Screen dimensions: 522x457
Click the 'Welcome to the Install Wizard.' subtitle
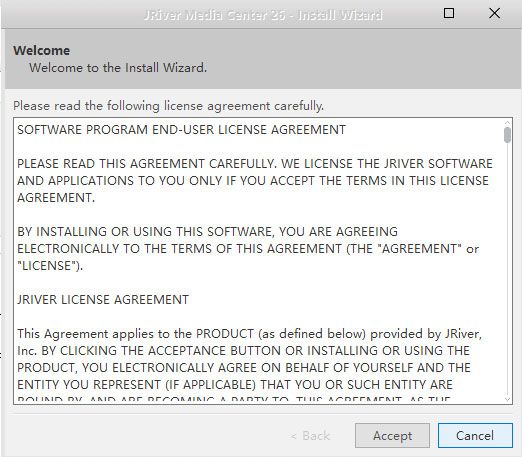pyautogui.click(x=118, y=68)
